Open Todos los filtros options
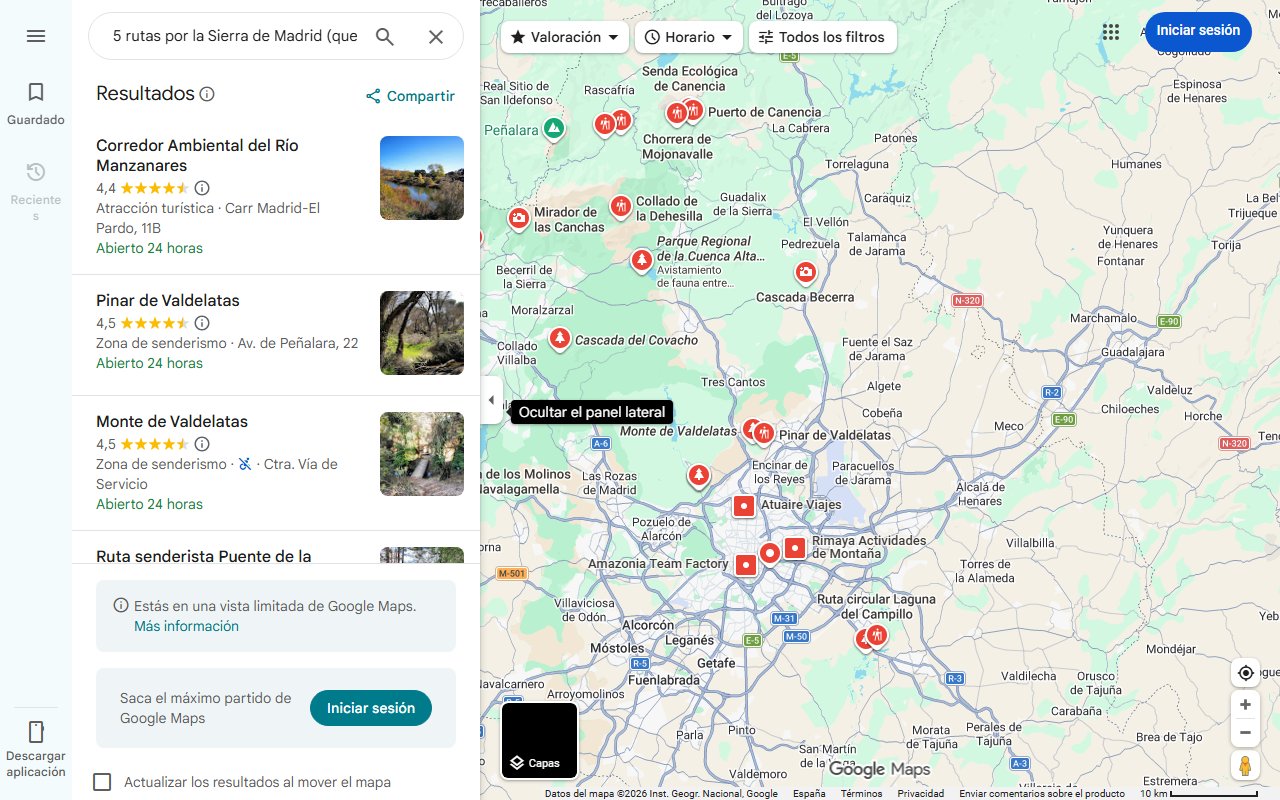This screenshot has height=800, width=1280. (822, 37)
